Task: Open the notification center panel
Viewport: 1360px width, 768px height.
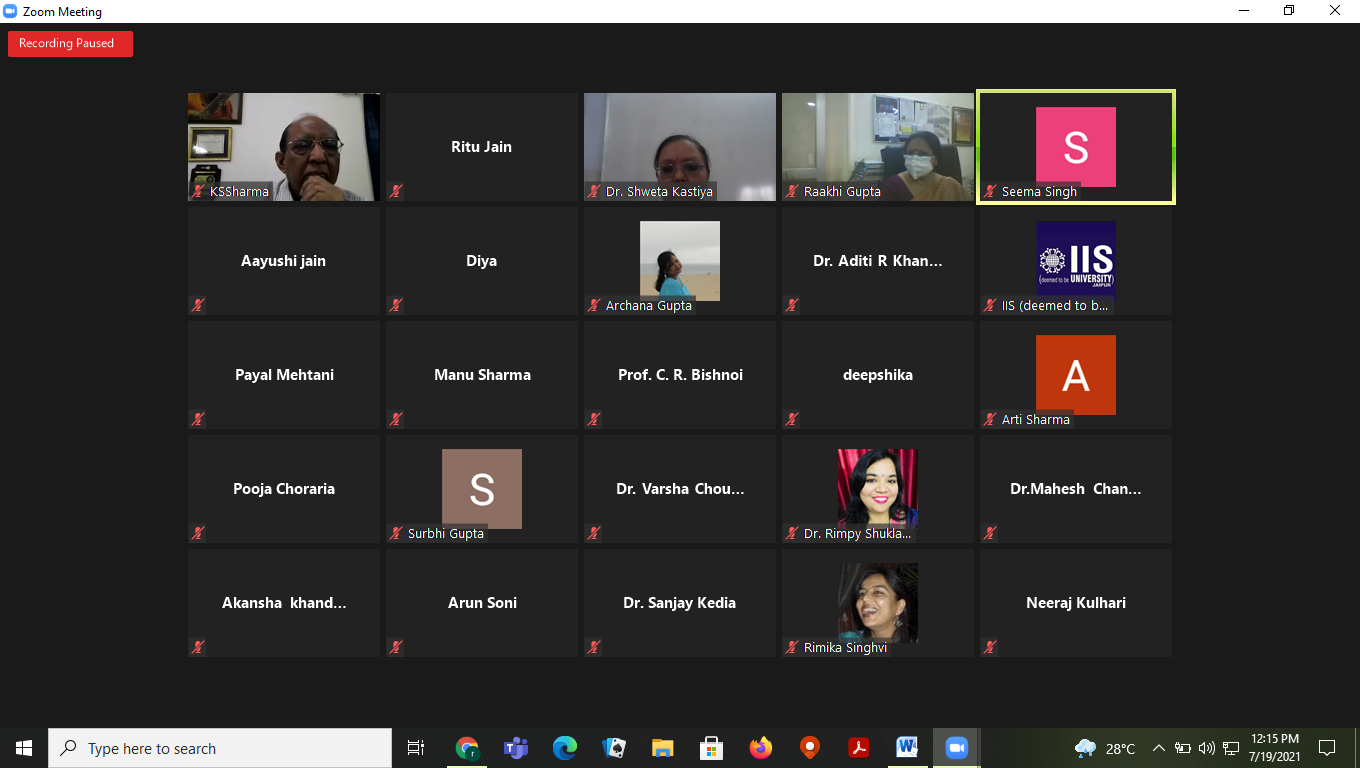Action: coord(1327,748)
